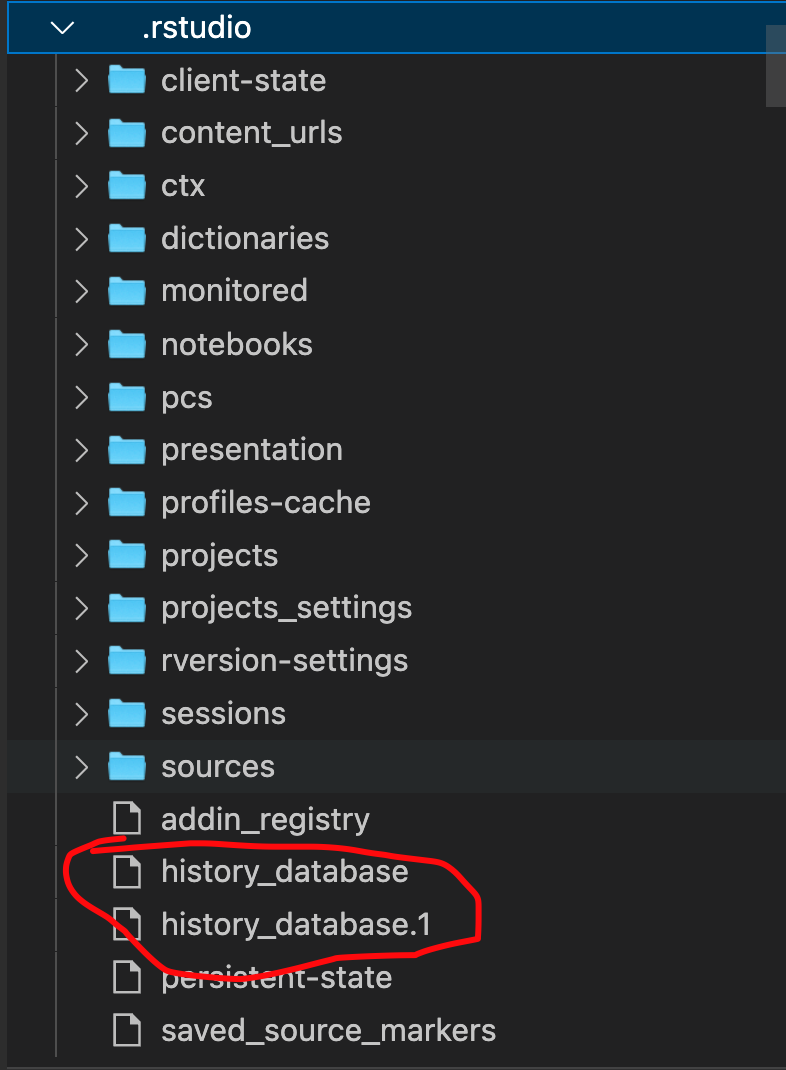Expand the ctx folder chevron

[82, 186]
